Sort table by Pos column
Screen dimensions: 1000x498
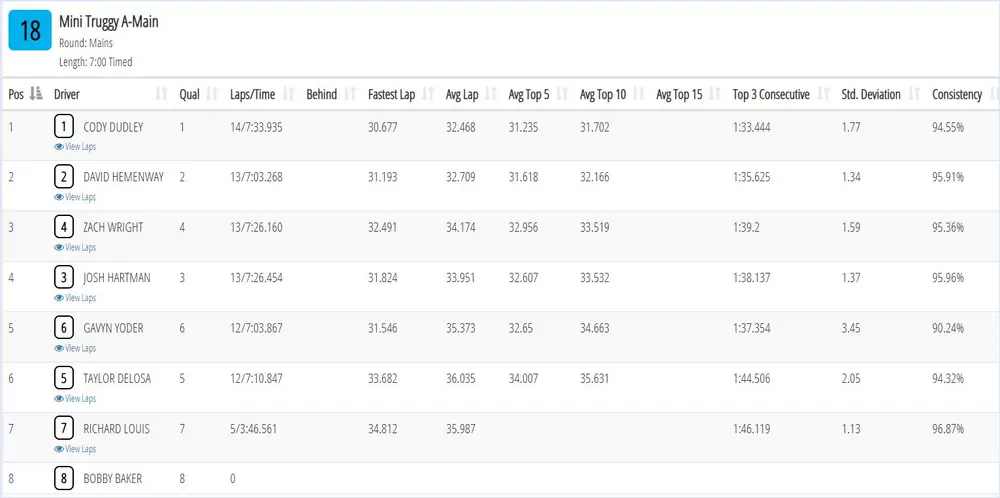tap(25, 94)
